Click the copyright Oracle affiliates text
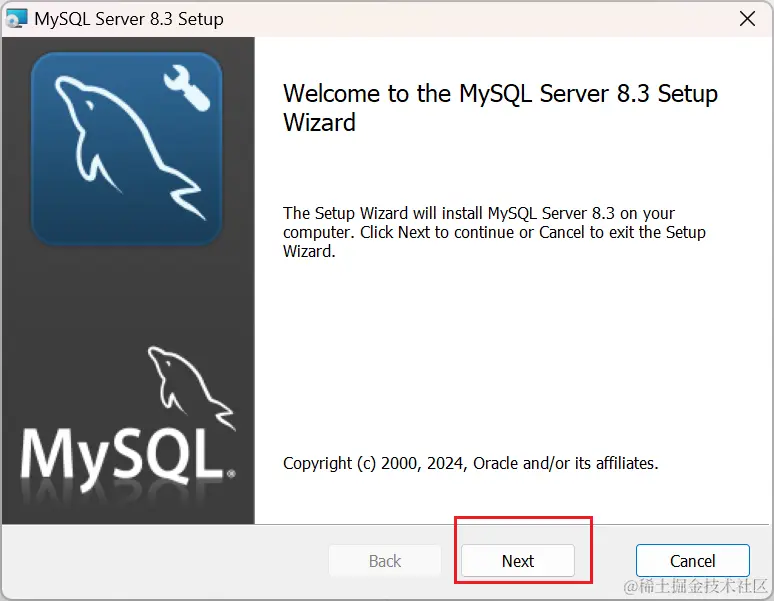The height and width of the screenshot is (601, 774). (x=470, y=463)
